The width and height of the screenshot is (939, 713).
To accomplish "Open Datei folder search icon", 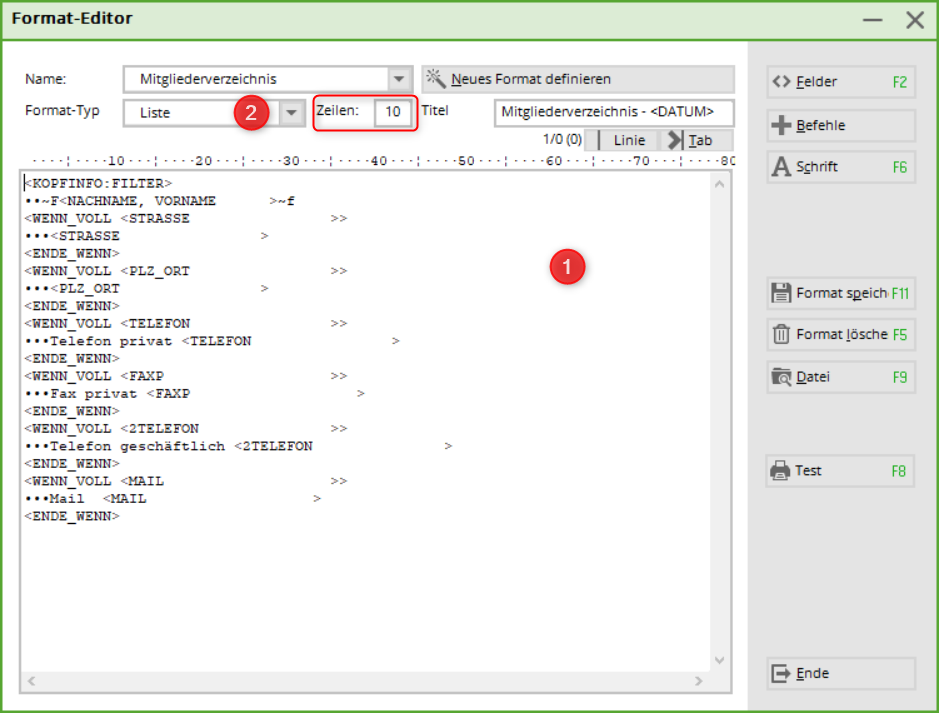I will (782, 377).
